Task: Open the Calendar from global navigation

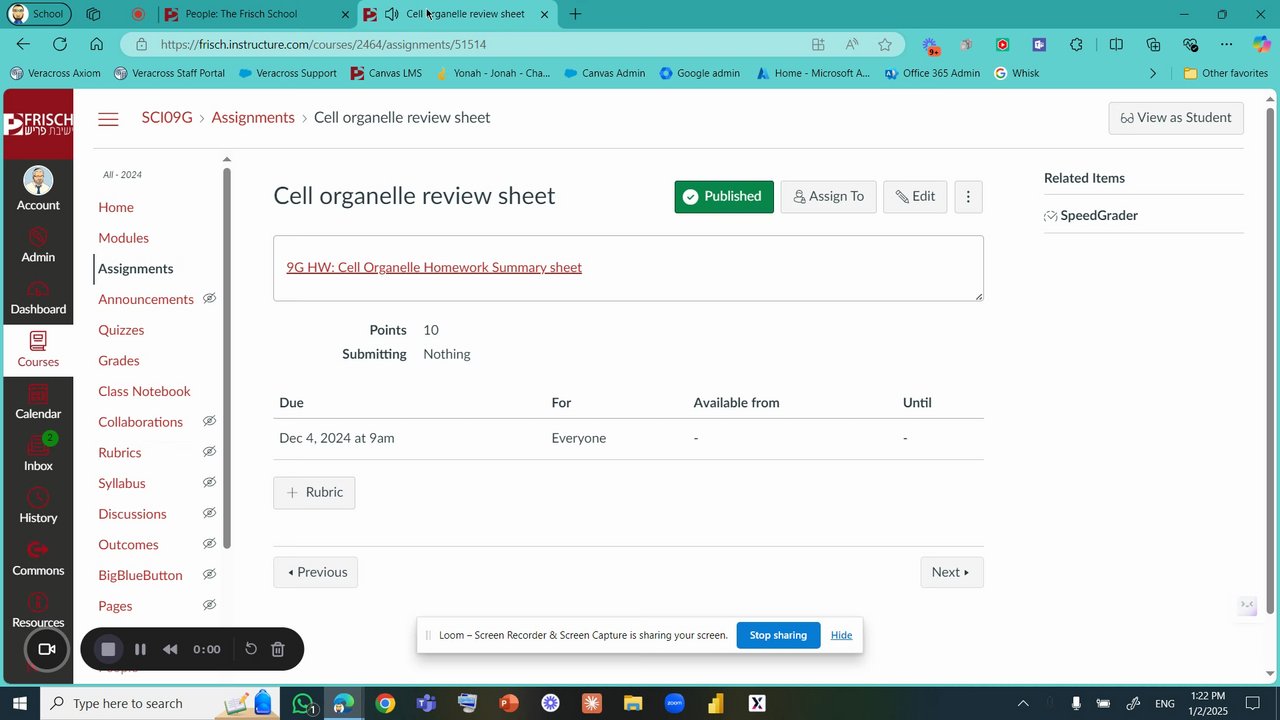Action: tap(38, 402)
